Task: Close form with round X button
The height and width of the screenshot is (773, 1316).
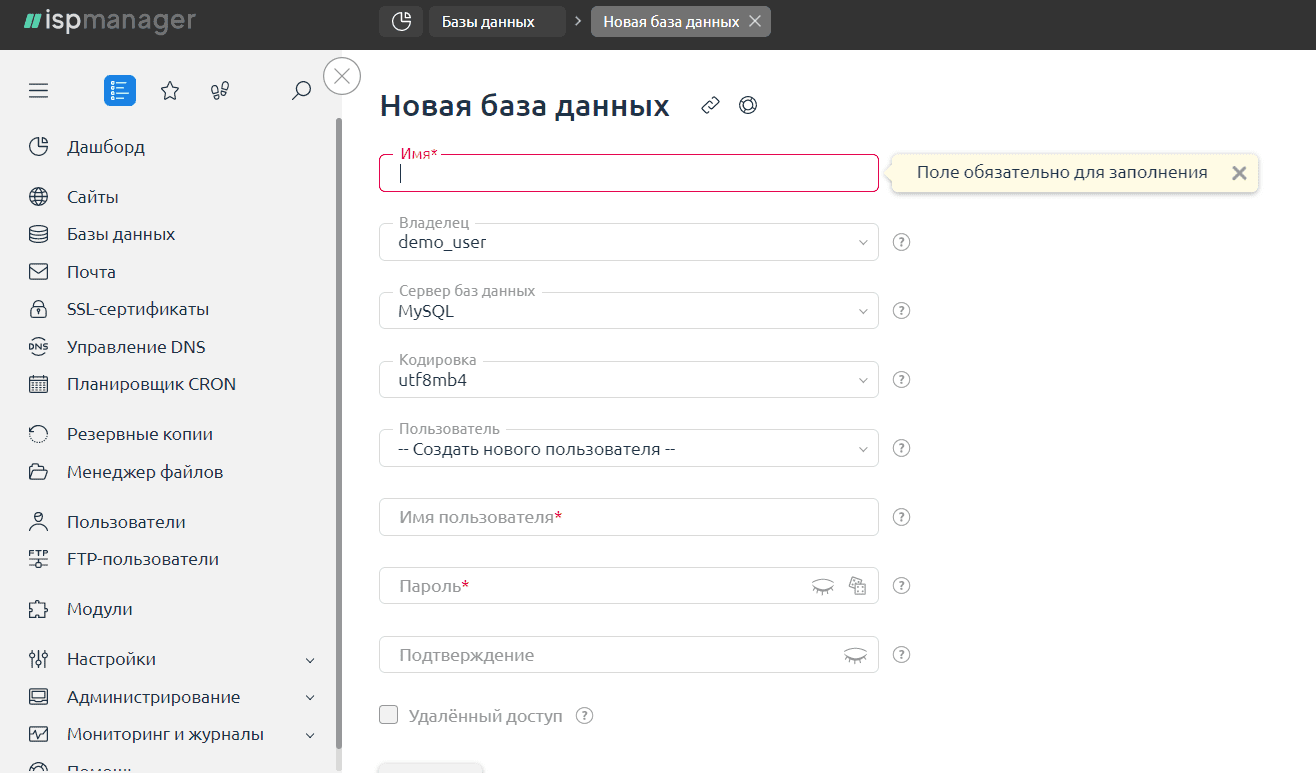Action: coord(342,76)
